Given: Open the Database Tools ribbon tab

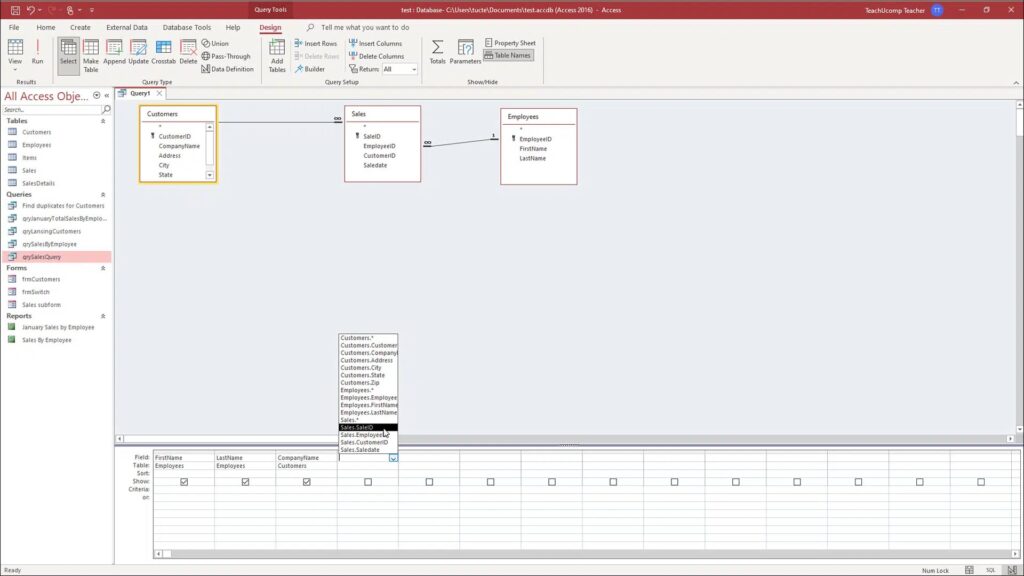Looking at the screenshot, I should (x=187, y=28).
